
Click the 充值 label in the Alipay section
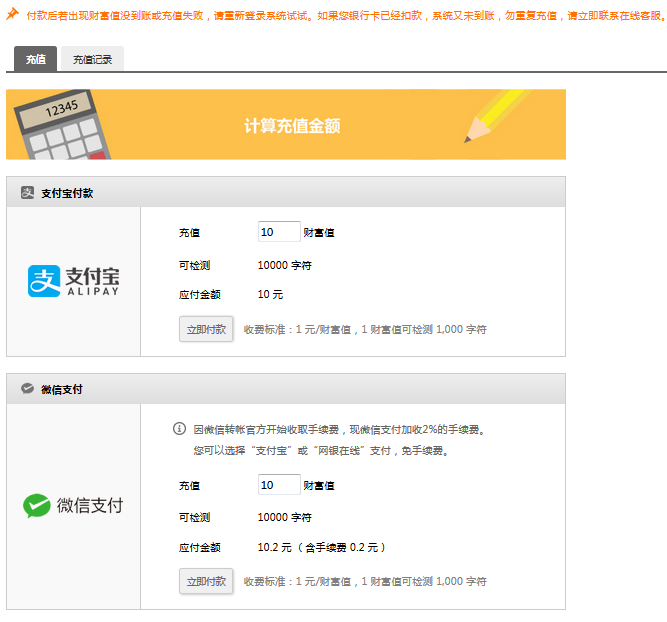tap(189, 232)
